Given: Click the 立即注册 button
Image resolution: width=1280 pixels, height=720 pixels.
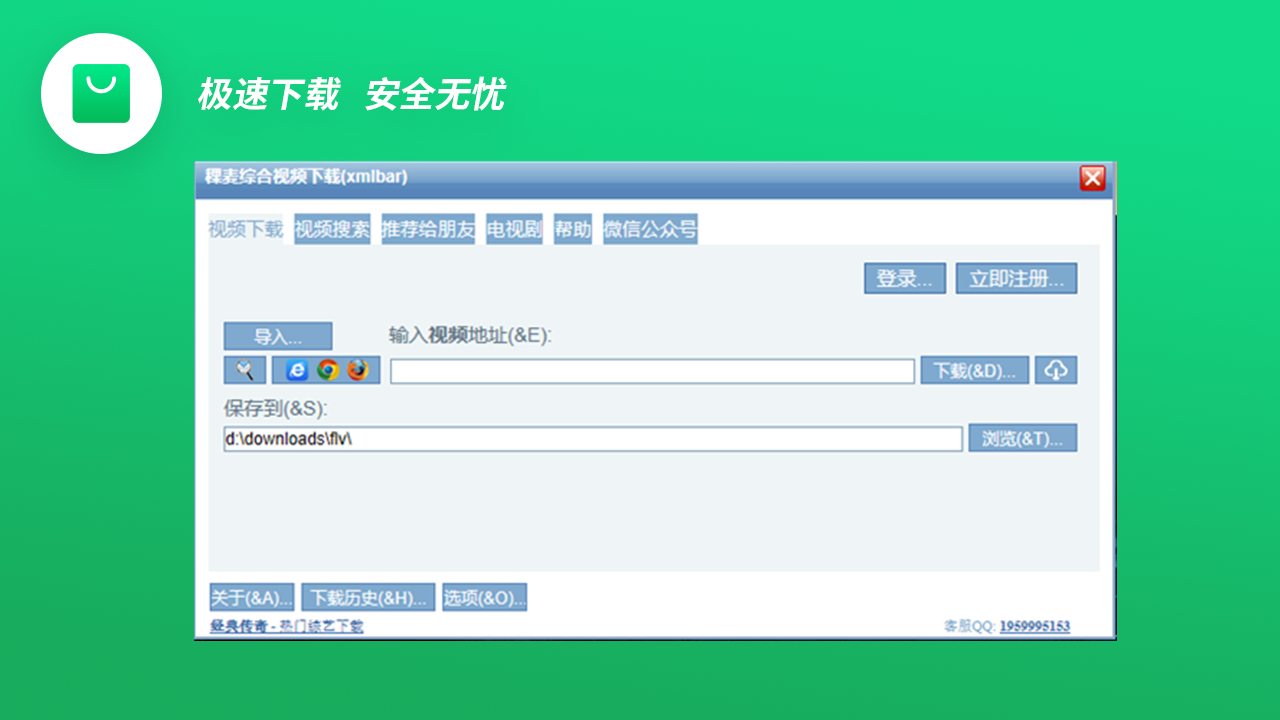Looking at the screenshot, I should click(1016, 278).
